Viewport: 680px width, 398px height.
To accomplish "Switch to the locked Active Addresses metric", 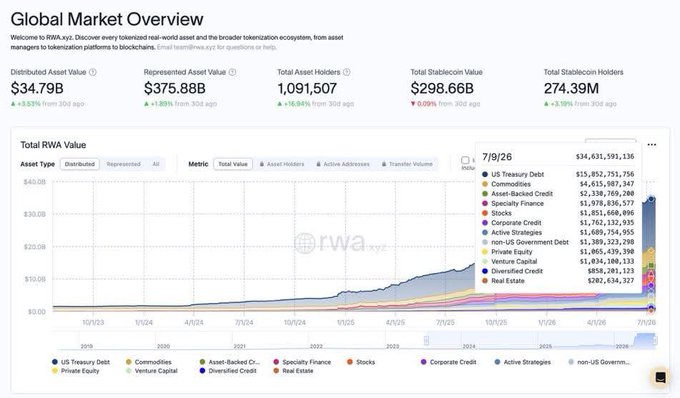I will (343, 164).
